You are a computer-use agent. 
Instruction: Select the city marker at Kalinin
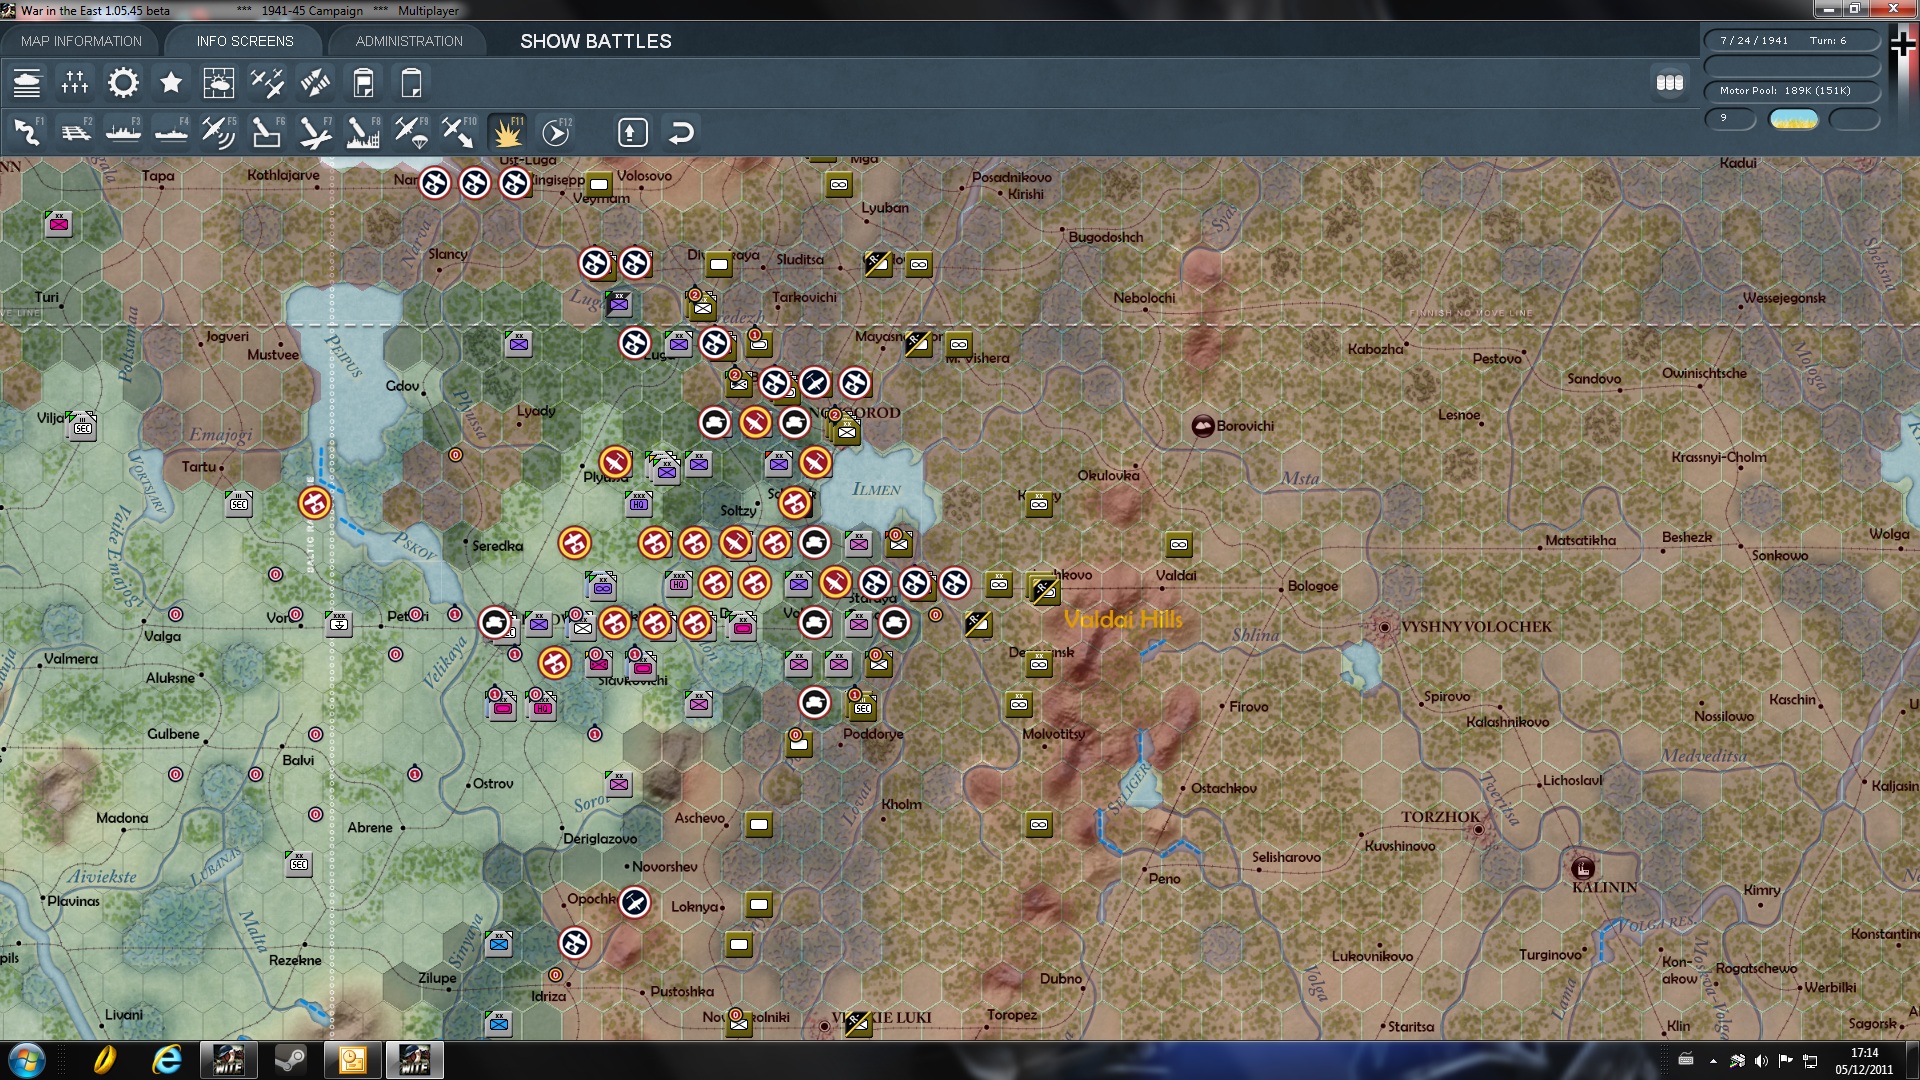point(1582,868)
